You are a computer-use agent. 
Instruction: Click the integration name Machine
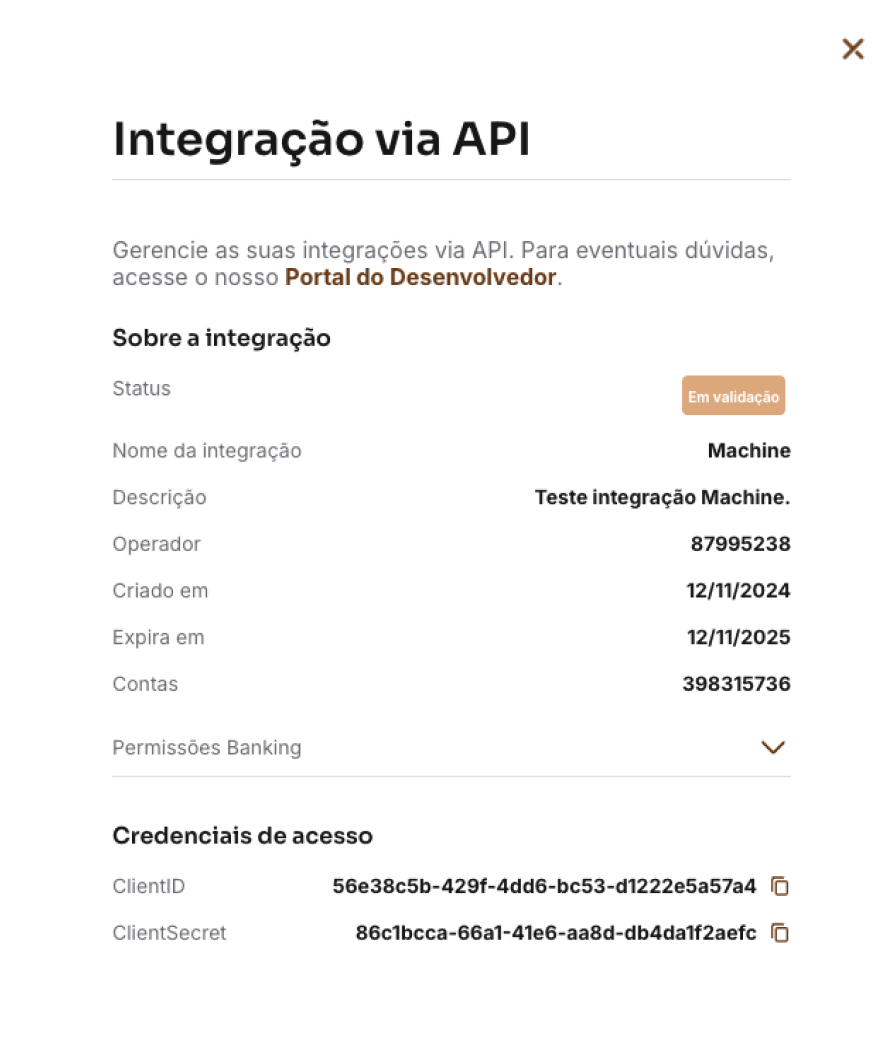tap(749, 451)
